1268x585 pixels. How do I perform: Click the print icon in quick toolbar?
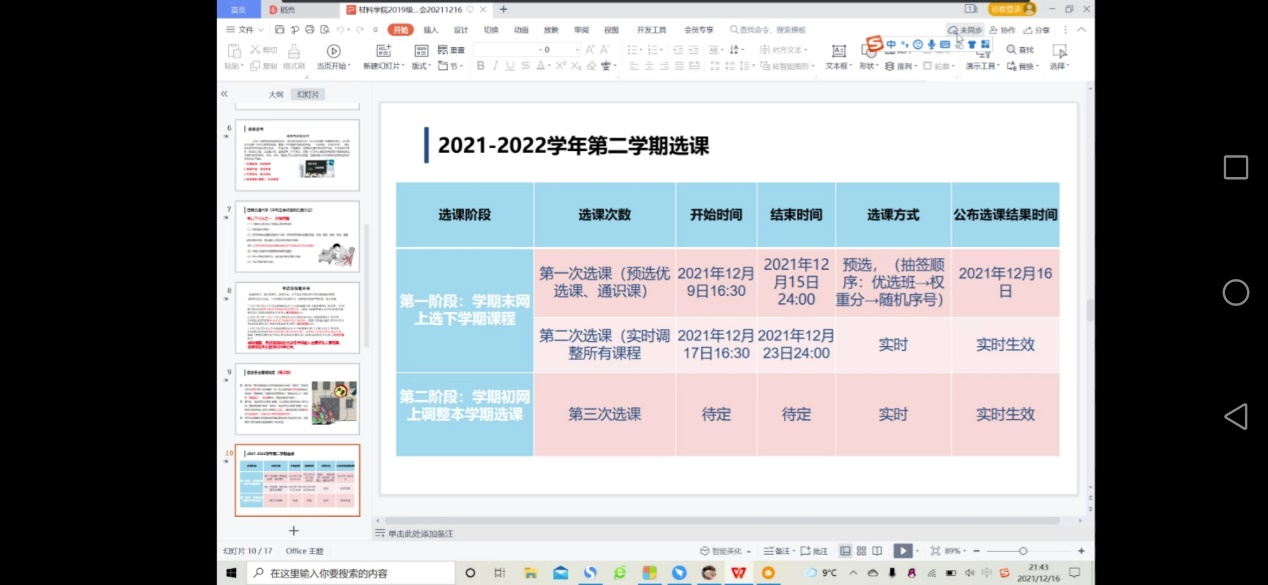pos(309,30)
